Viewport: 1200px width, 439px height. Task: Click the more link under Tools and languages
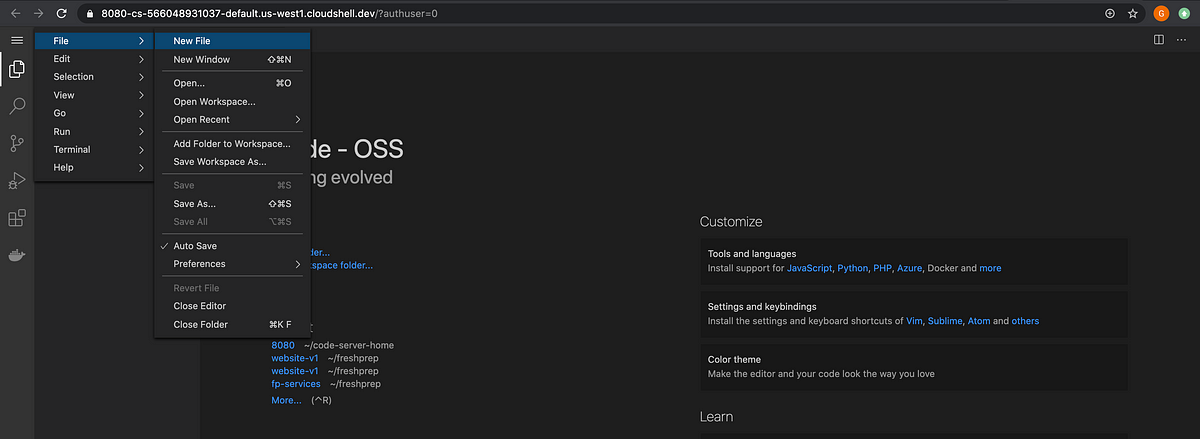(990, 268)
